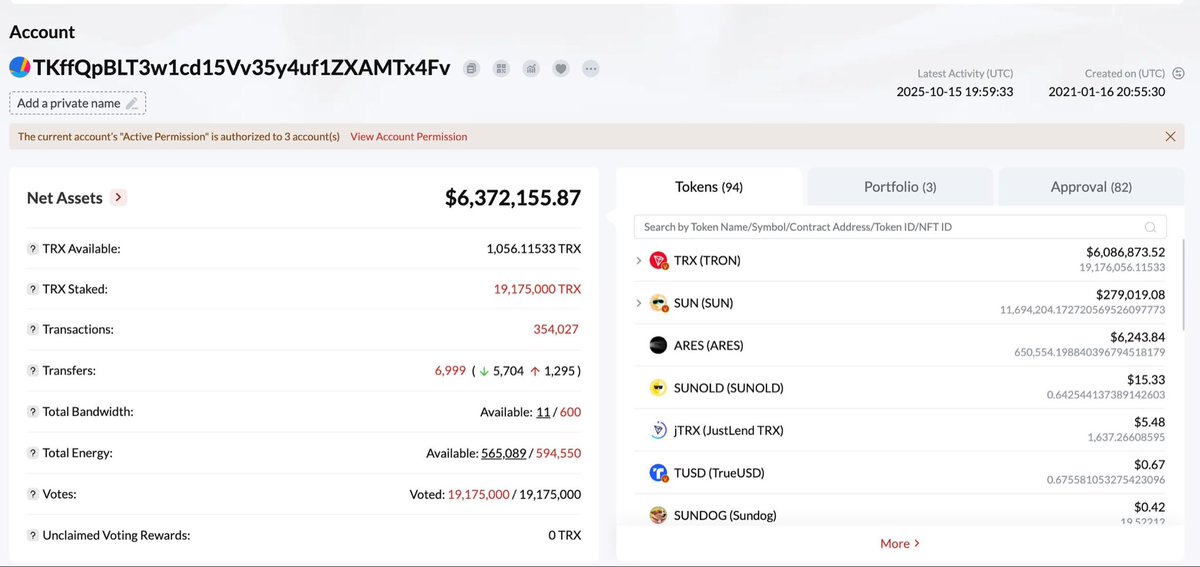Click the underlined available energy value 565,089
The height and width of the screenshot is (567, 1200).
coord(504,453)
